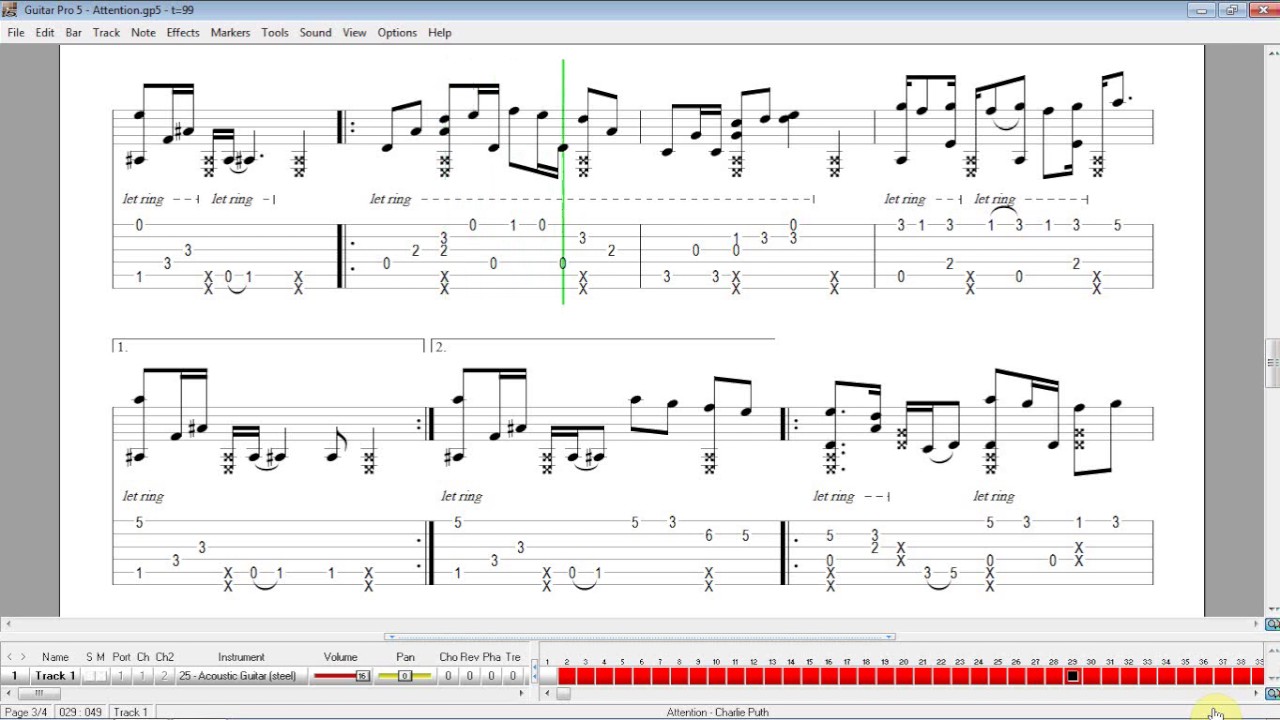The image size is (1280, 720).
Task: Click the Pha (phaser) value for Track 1
Action: [492, 676]
